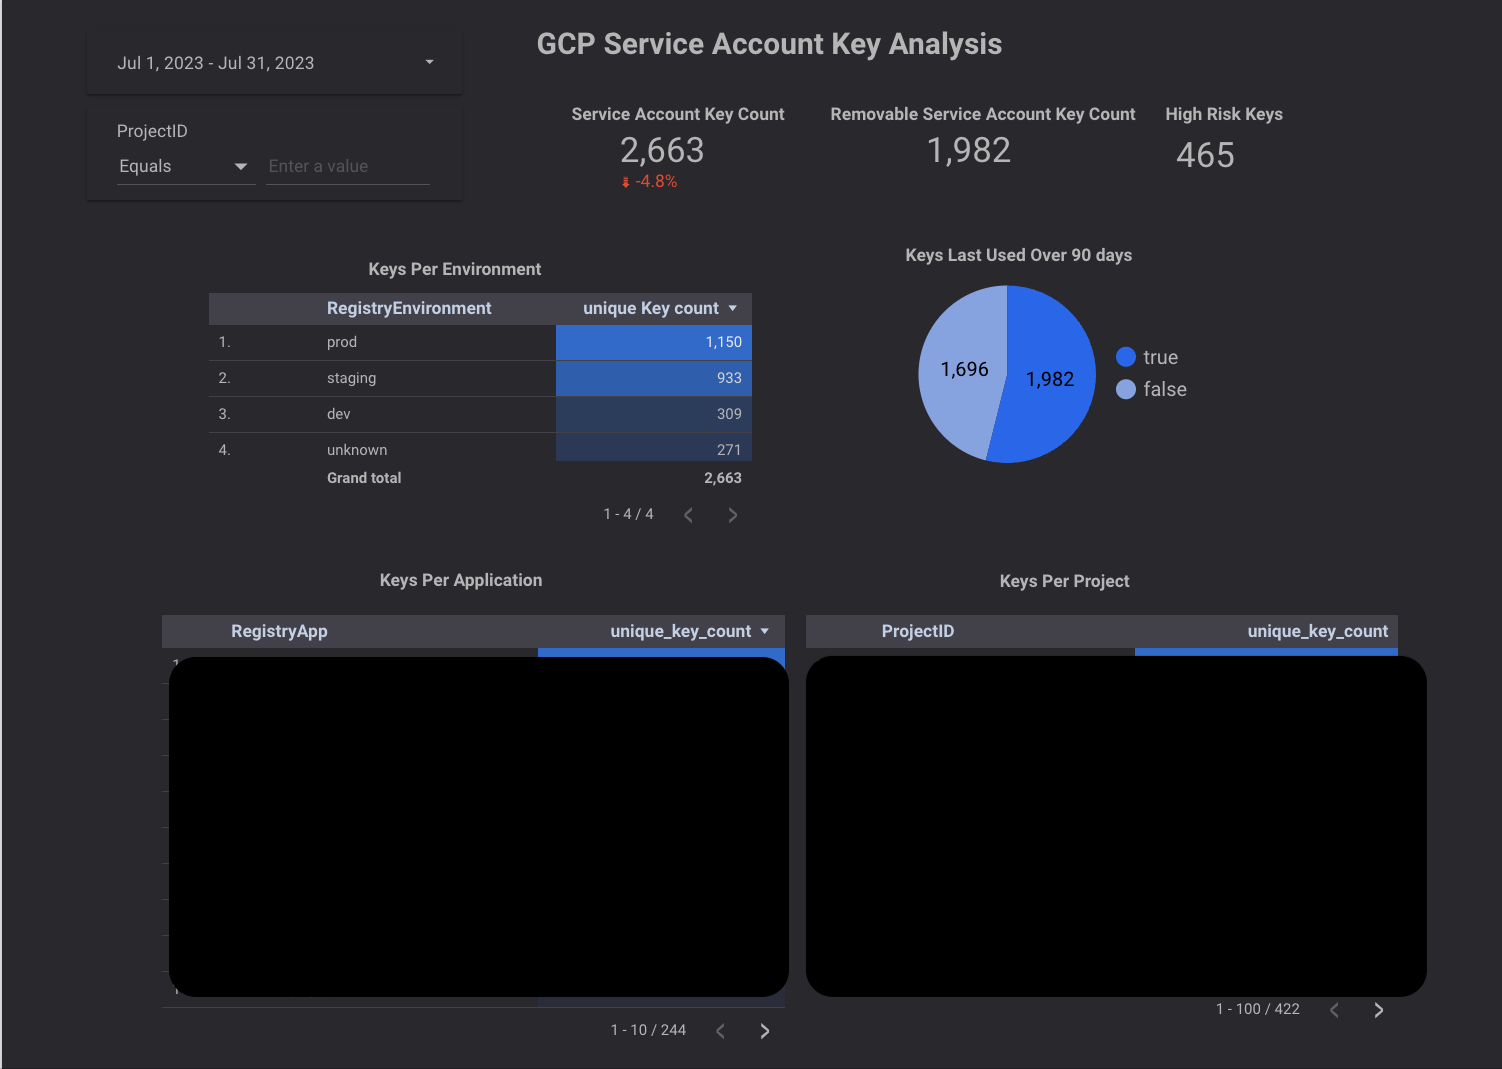Click the 309 key count cell
This screenshot has width=1502, height=1069.
[x=654, y=414]
